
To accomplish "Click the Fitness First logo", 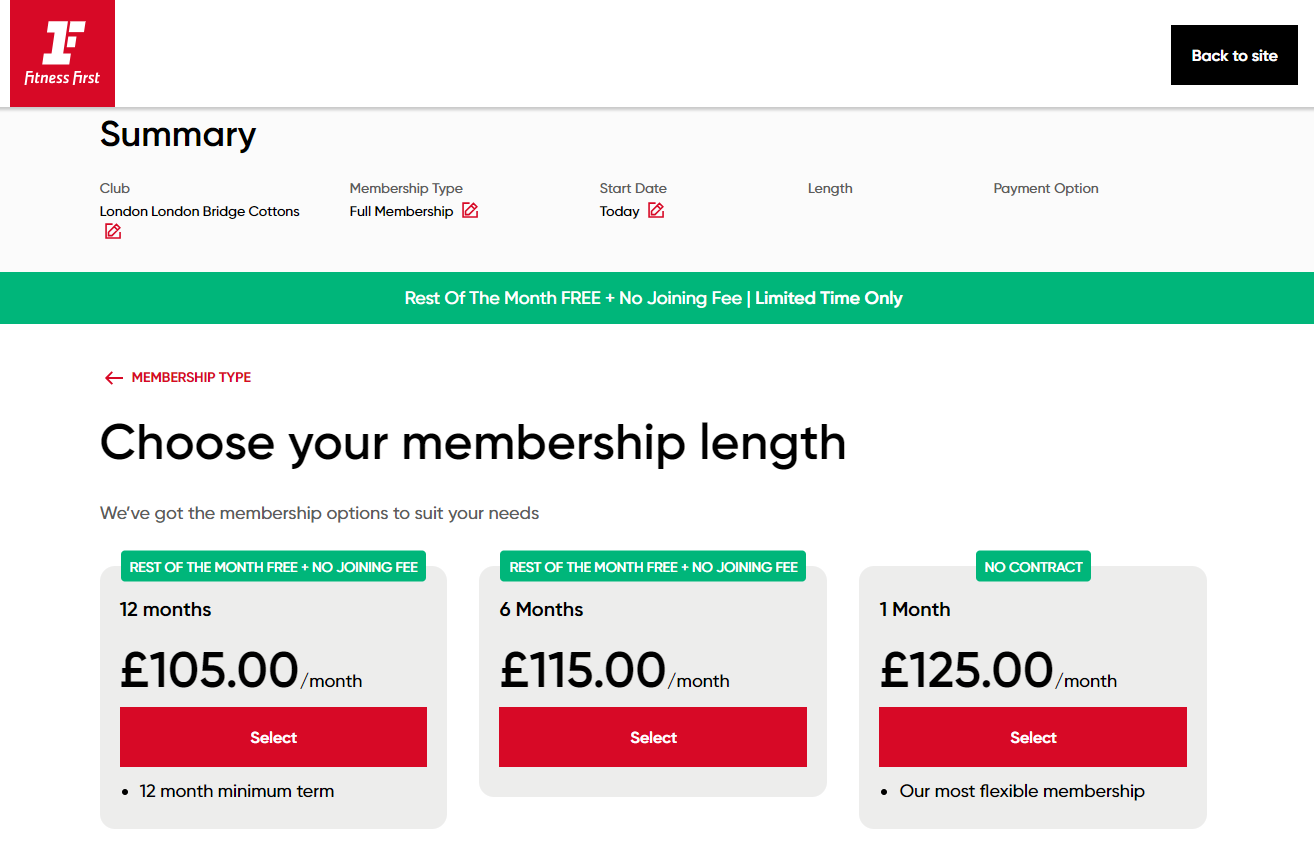I will pos(62,53).
